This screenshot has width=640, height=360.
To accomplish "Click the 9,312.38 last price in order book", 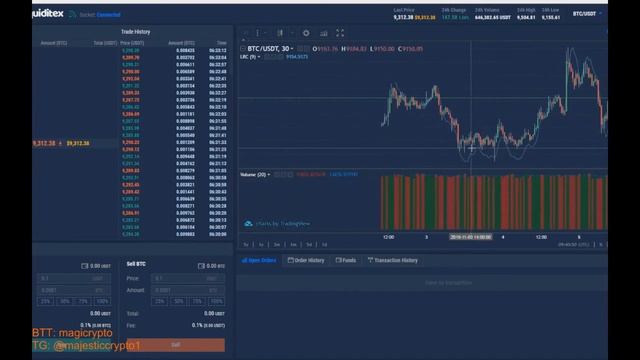I will [x=44, y=144].
